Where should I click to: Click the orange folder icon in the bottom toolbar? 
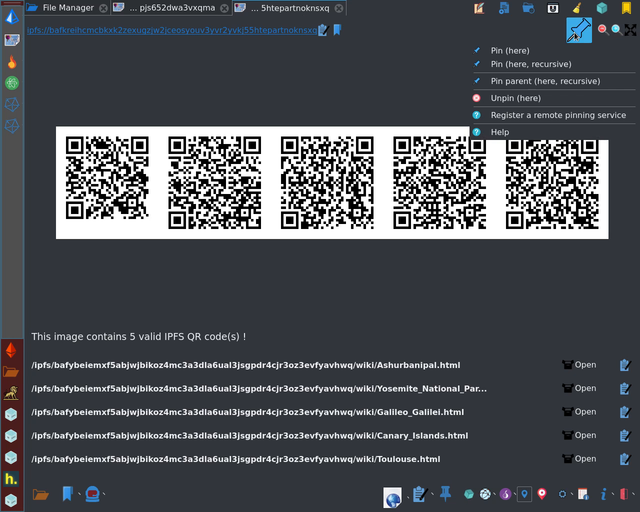coord(41,494)
